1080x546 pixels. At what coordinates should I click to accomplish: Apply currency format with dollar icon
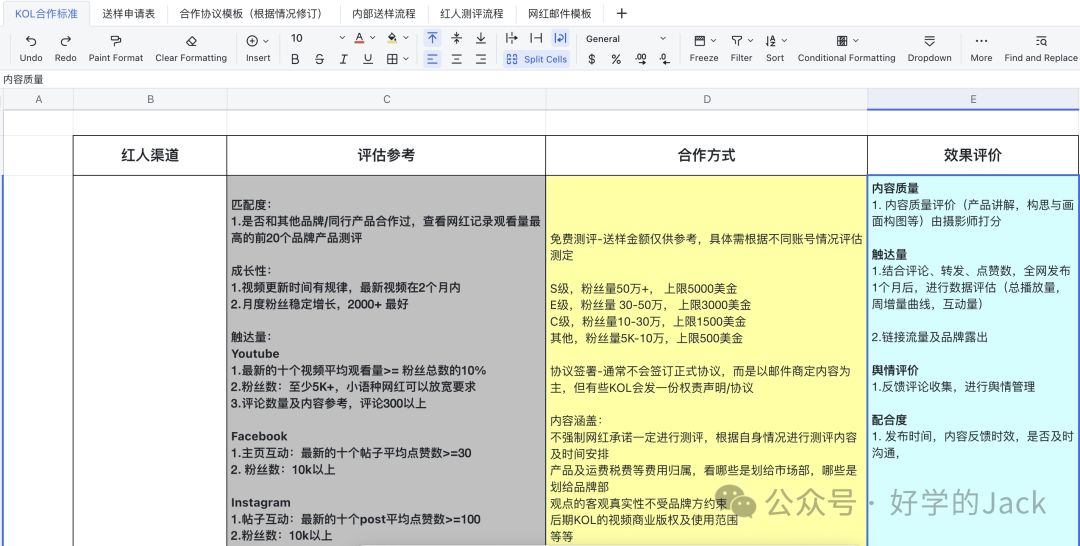click(x=592, y=59)
